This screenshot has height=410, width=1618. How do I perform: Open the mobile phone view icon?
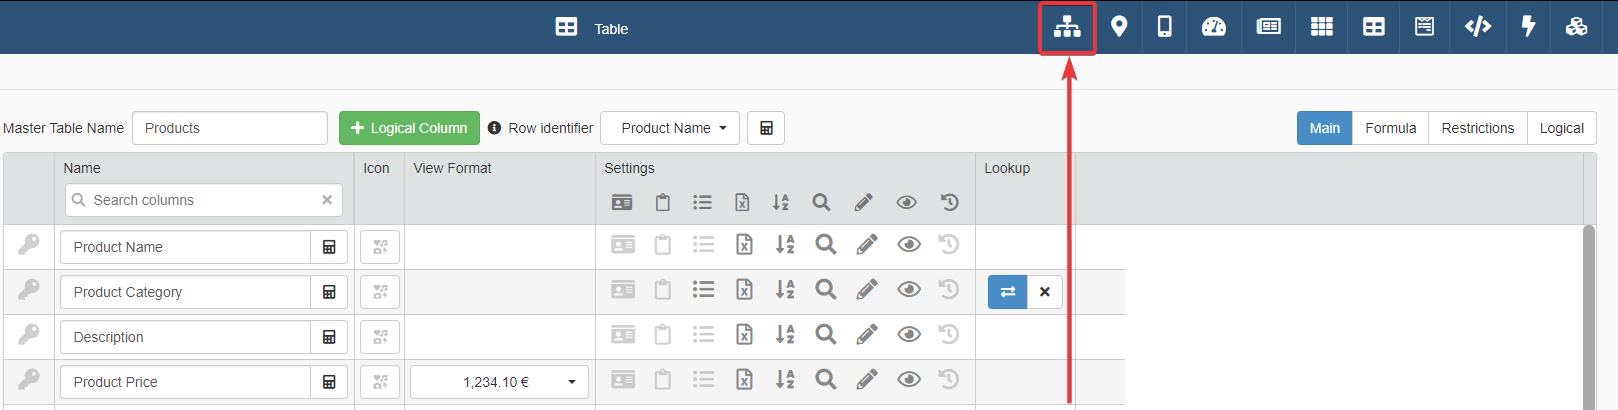(1164, 27)
